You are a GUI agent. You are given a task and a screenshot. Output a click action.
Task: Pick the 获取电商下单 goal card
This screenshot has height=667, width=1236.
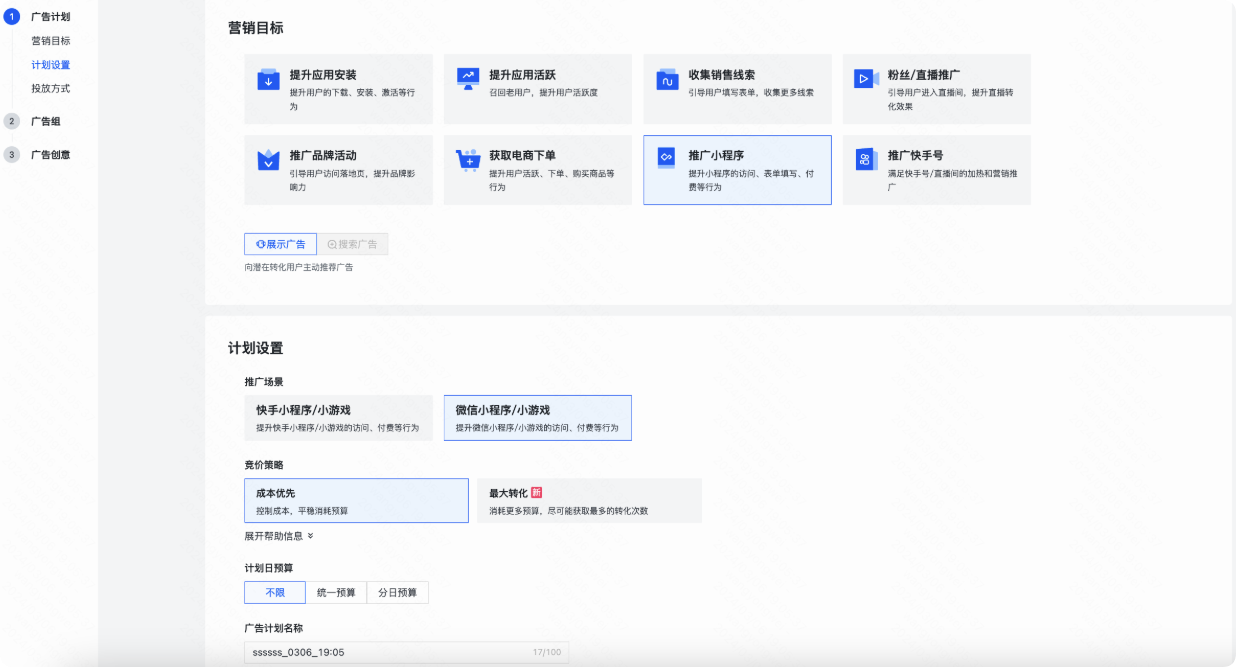pyautogui.click(x=538, y=170)
